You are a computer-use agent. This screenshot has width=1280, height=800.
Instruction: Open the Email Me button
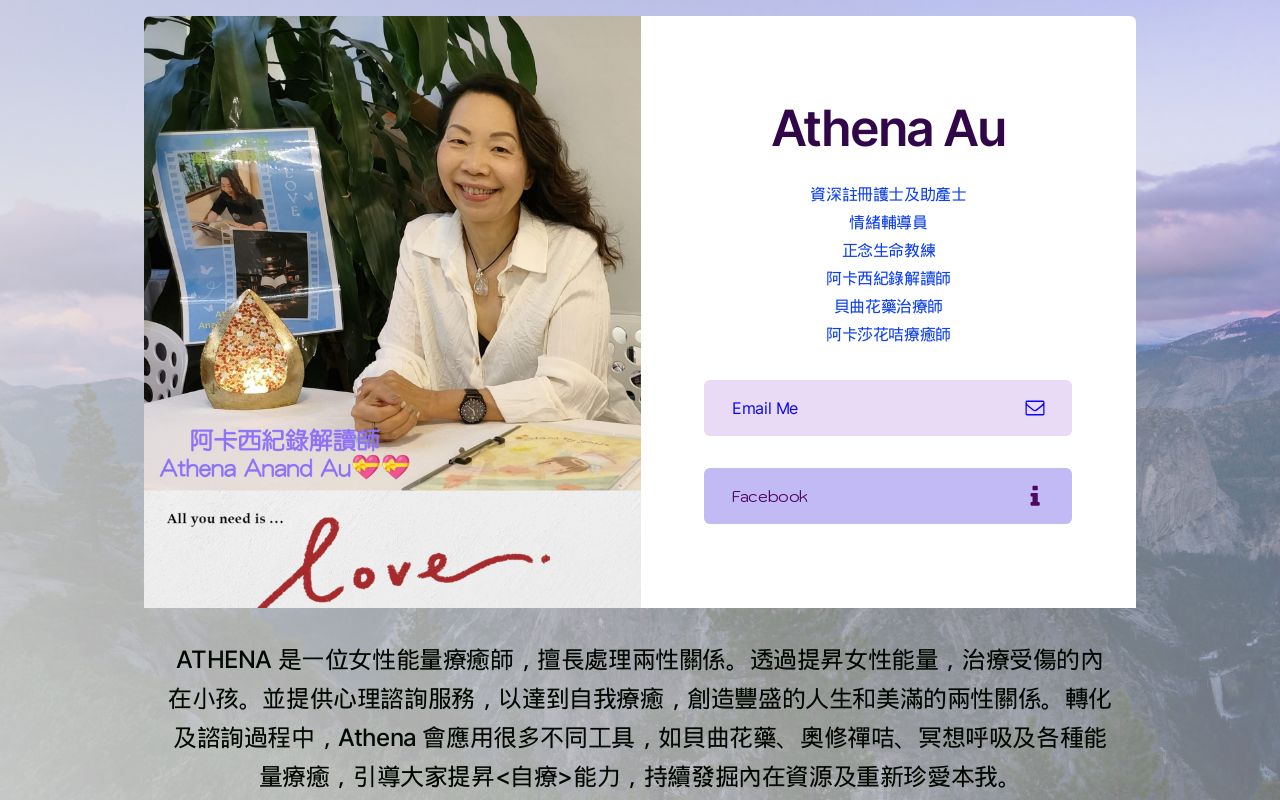(888, 408)
